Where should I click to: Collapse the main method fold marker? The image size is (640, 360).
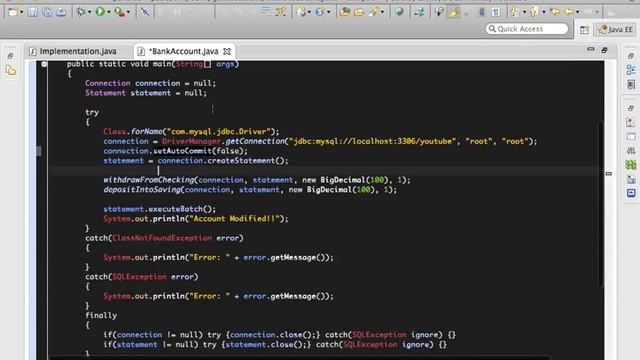(44, 64)
